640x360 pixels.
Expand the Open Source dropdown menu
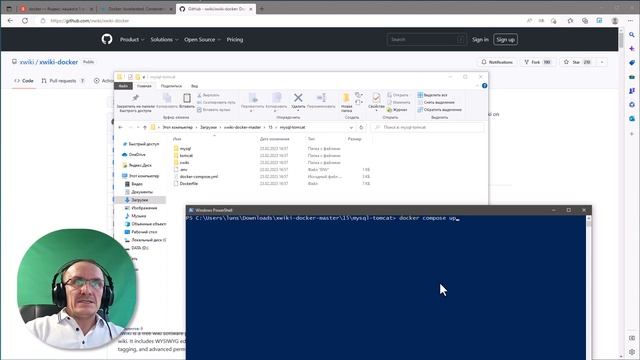[202, 40]
